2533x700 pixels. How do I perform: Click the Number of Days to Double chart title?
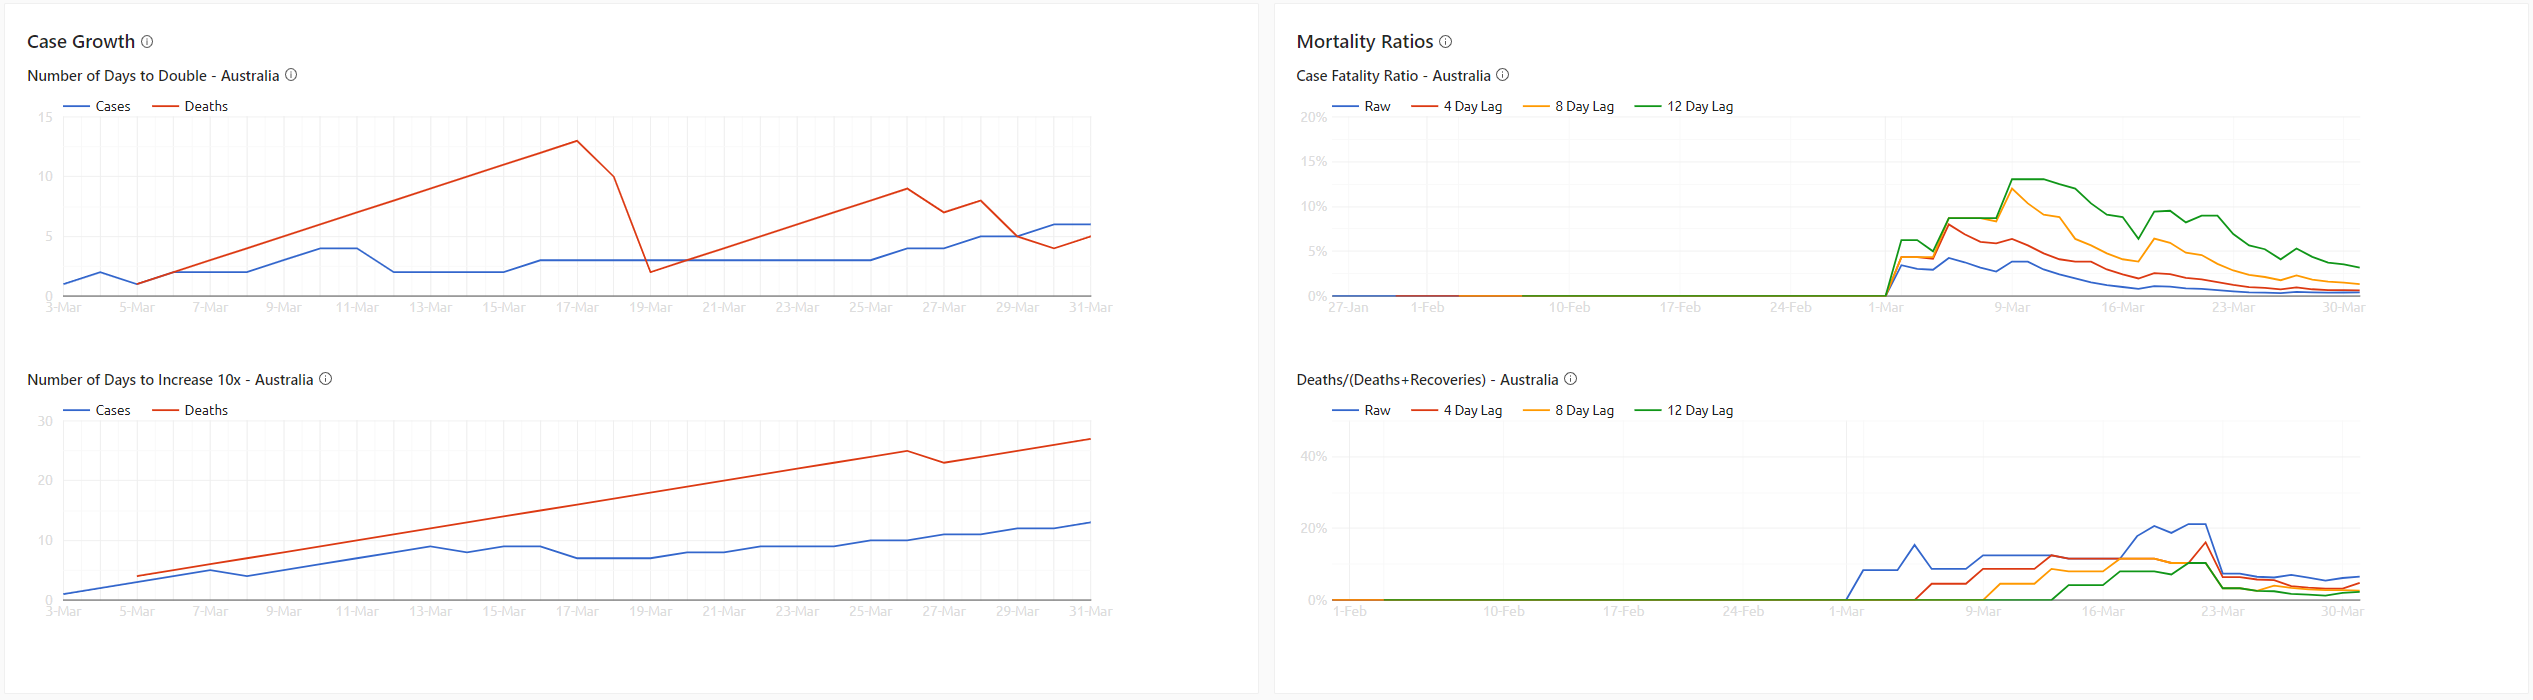[153, 76]
